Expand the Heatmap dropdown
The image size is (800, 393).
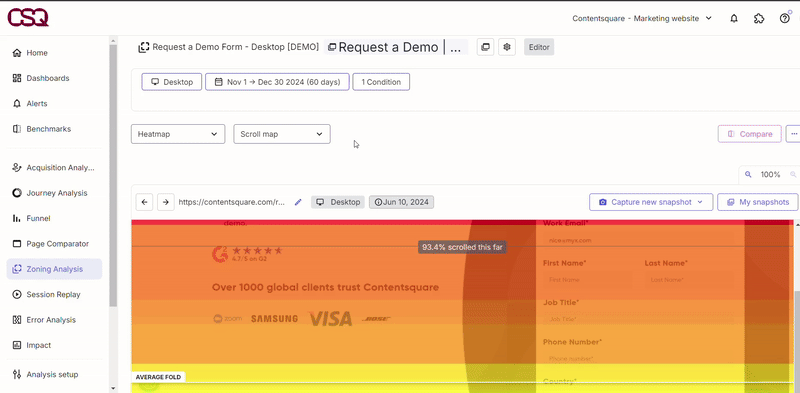pyautogui.click(x=178, y=134)
